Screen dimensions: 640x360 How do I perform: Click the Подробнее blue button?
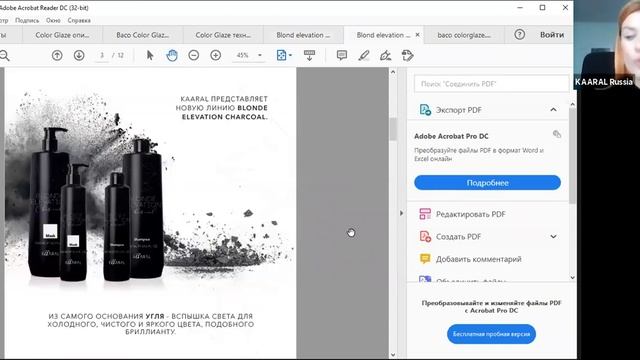487,182
